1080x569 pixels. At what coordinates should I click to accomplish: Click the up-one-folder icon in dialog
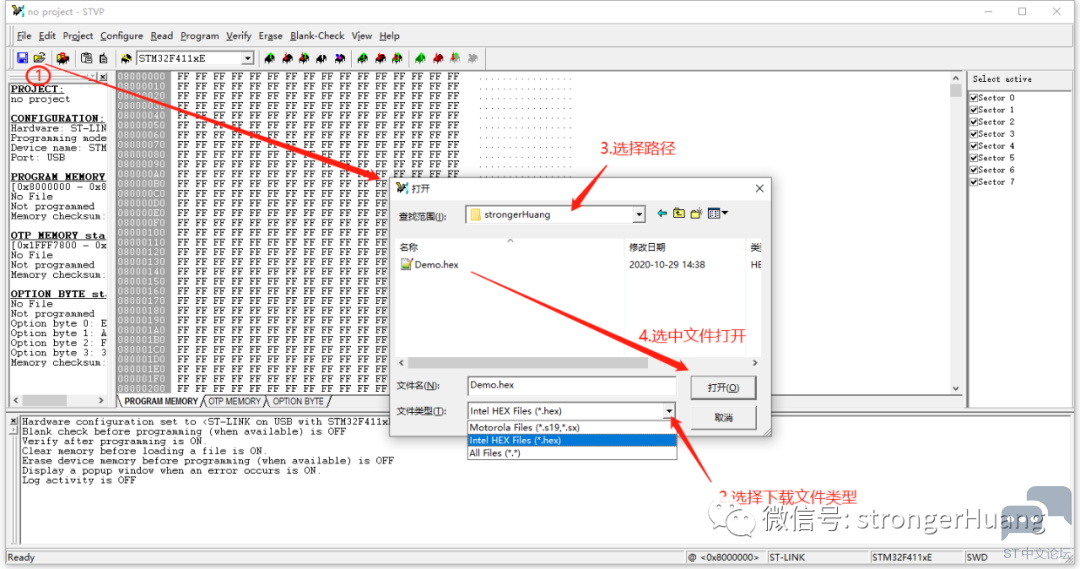click(x=679, y=214)
